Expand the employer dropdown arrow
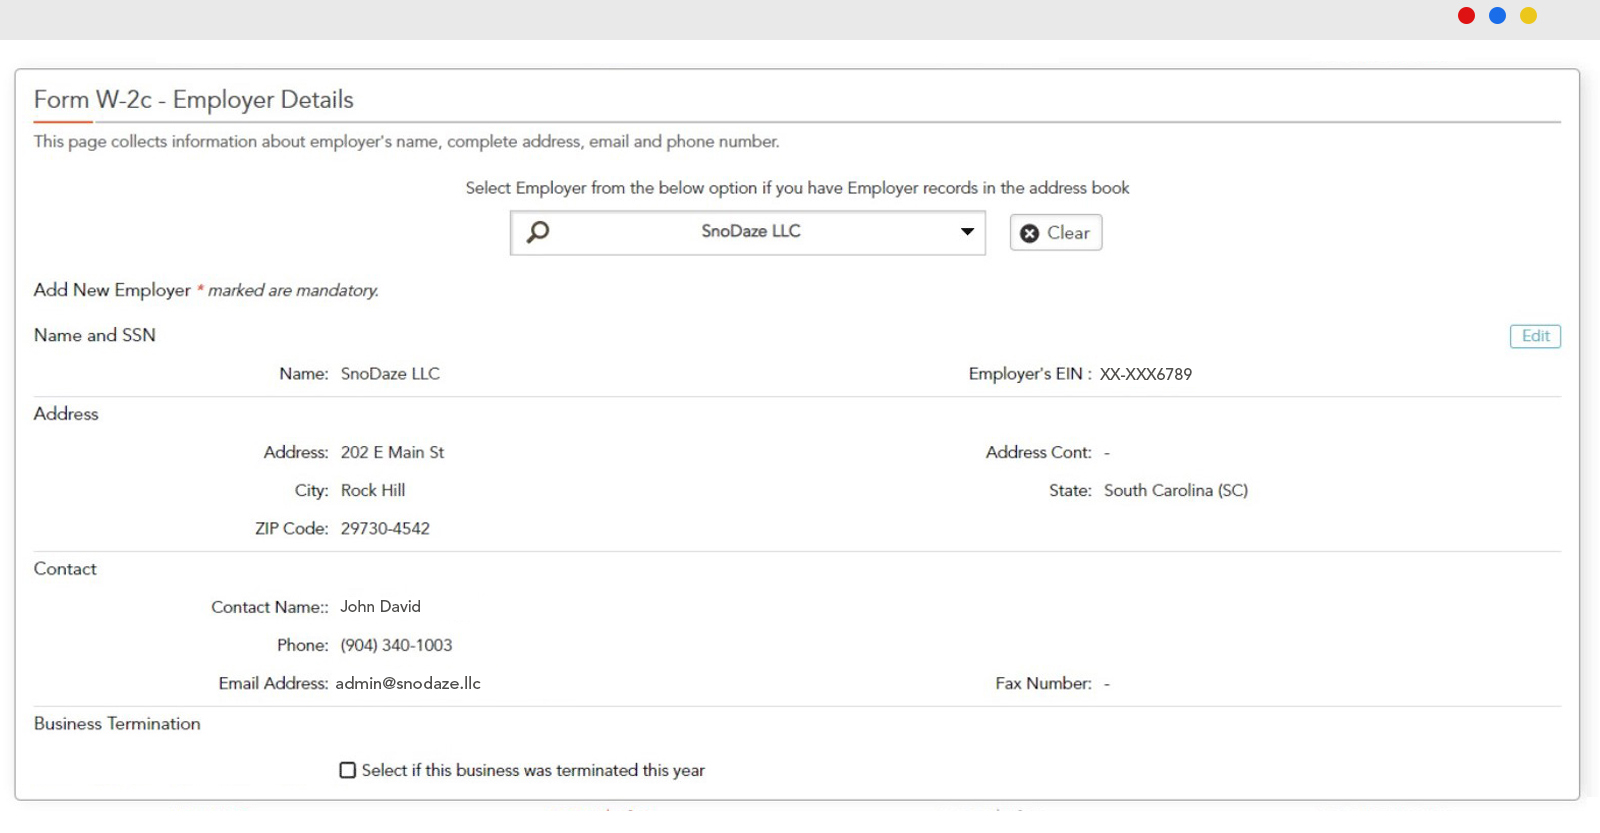 coord(967,232)
